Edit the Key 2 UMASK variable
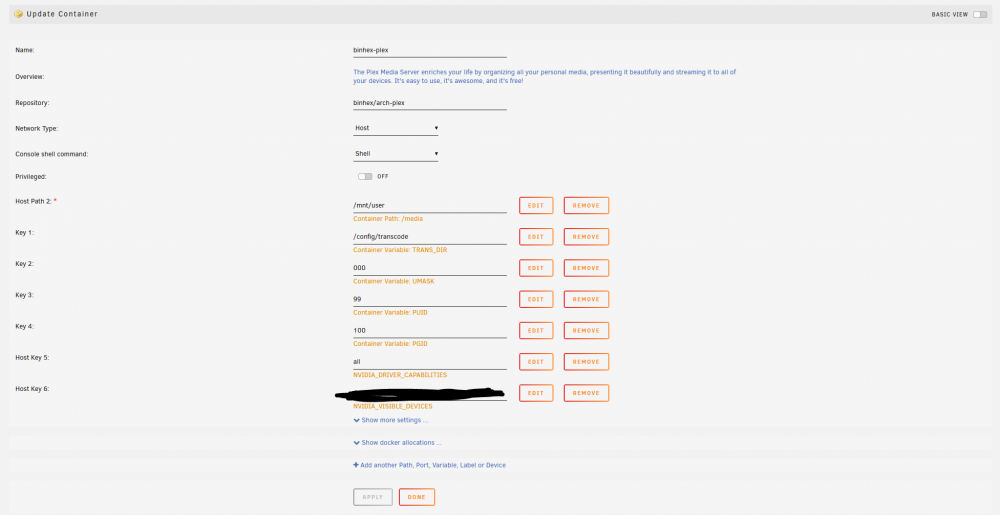 coord(536,268)
